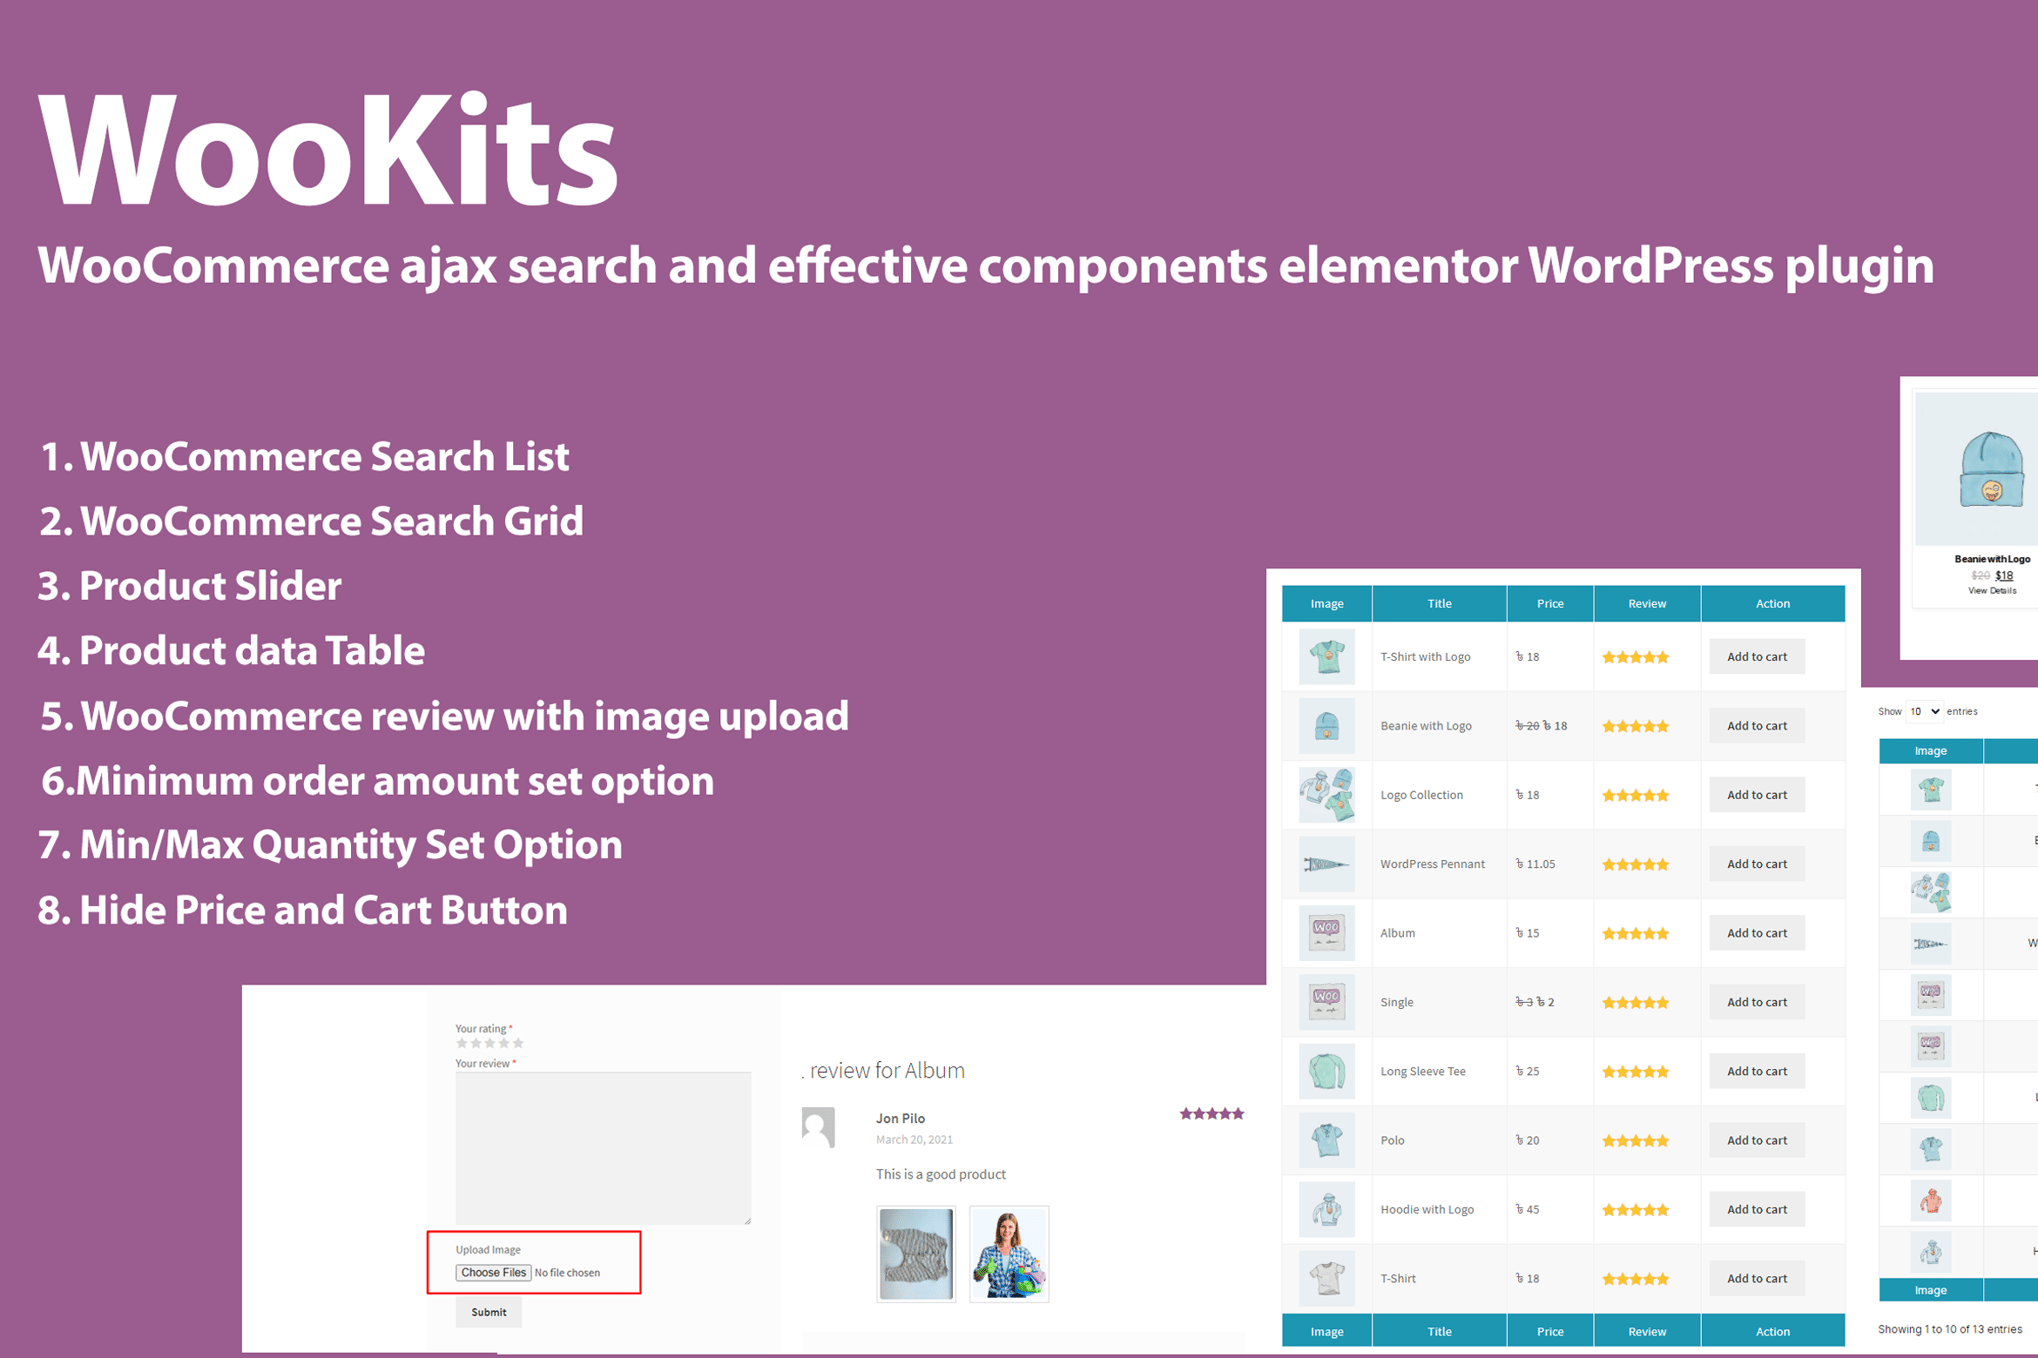Click Beanie with Logo star rating
Screen dimensions: 2038x1358
(1635, 727)
